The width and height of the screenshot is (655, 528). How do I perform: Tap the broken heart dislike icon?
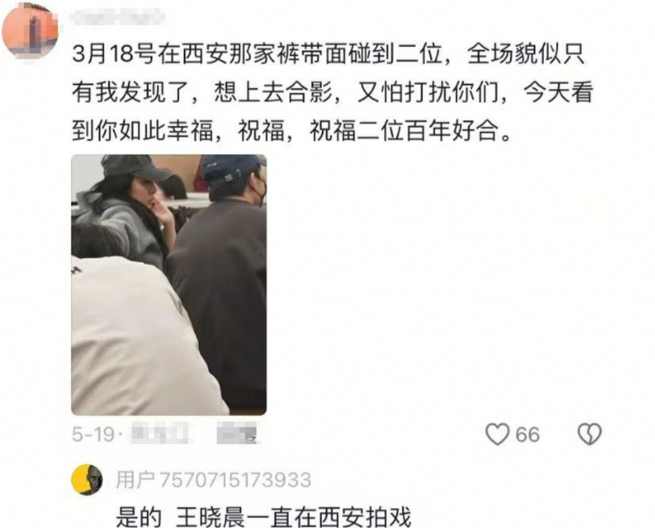[x=589, y=434]
